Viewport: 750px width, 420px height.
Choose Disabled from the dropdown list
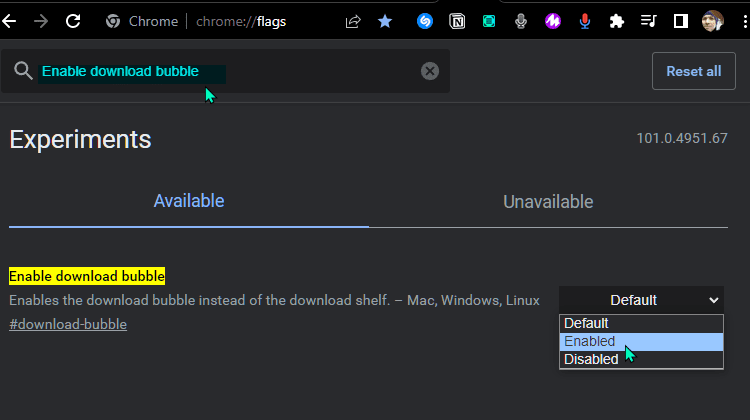(x=641, y=359)
